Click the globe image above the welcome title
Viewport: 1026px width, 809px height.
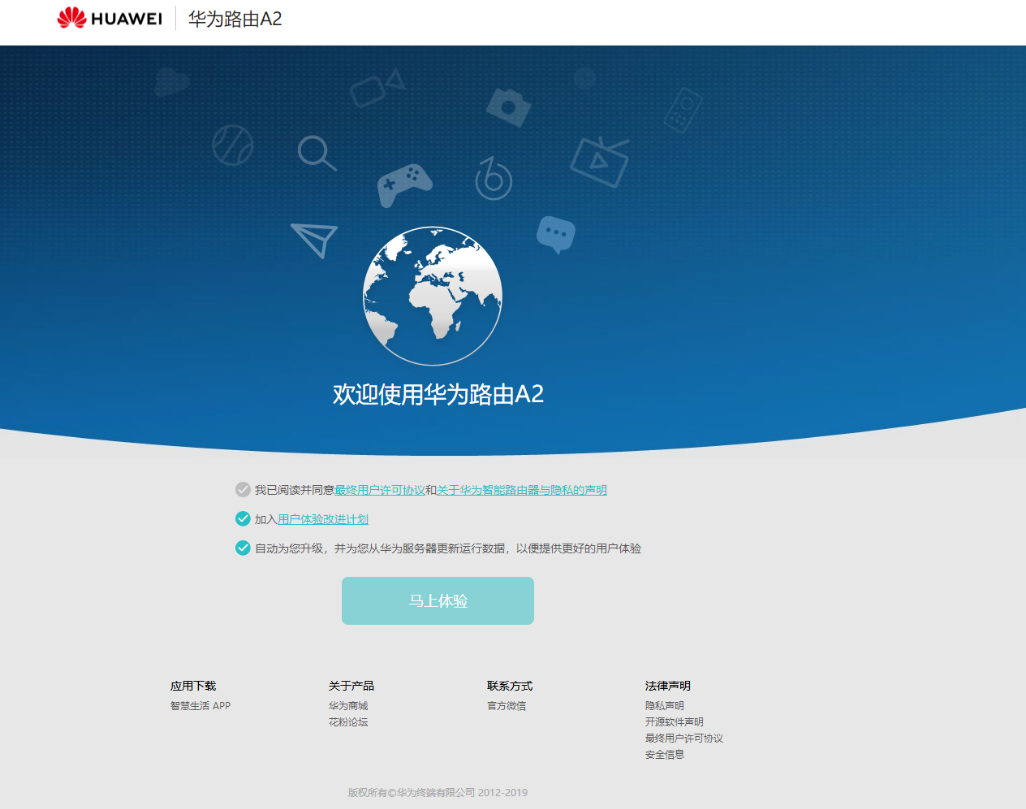[x=433, y=296]
